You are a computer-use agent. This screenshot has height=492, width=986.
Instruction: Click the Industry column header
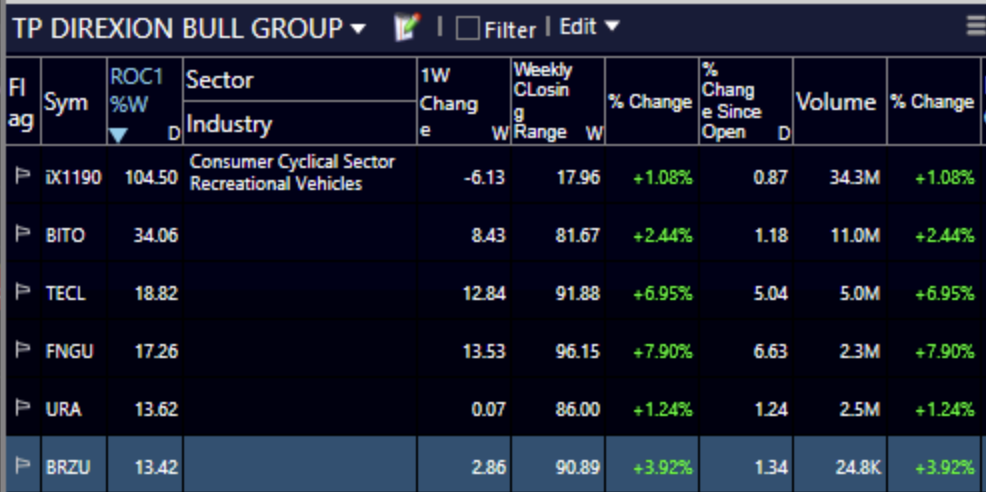pyautogui.click(x=229, y=124)
